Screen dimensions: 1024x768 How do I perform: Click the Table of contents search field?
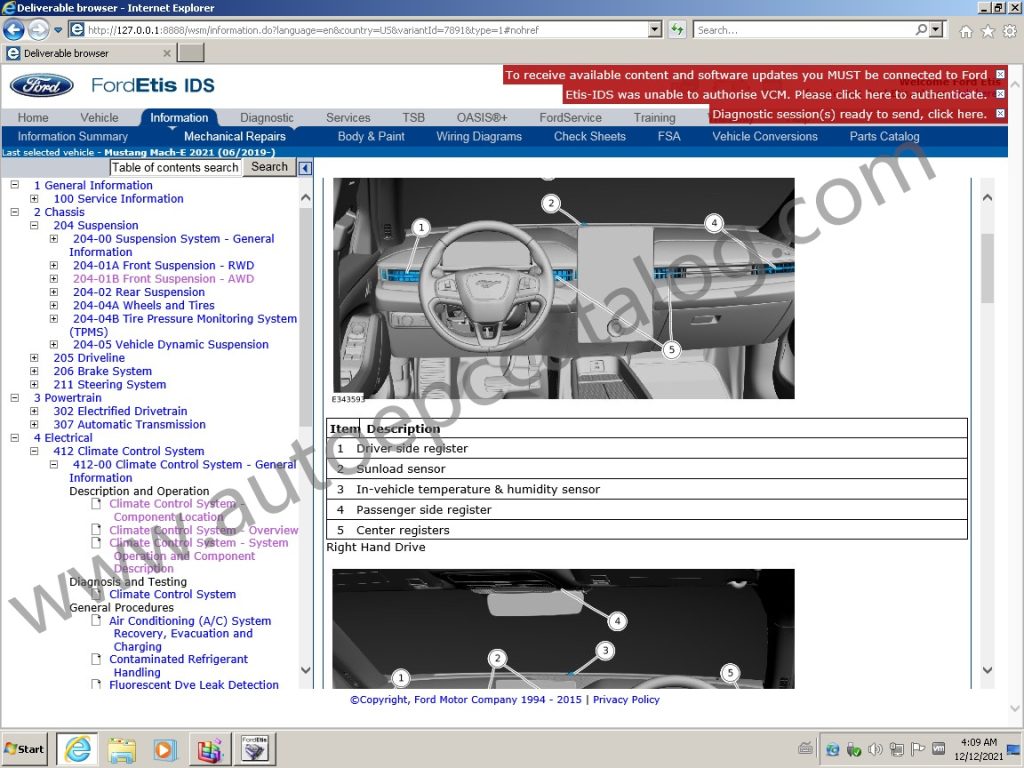pos(175,167)
